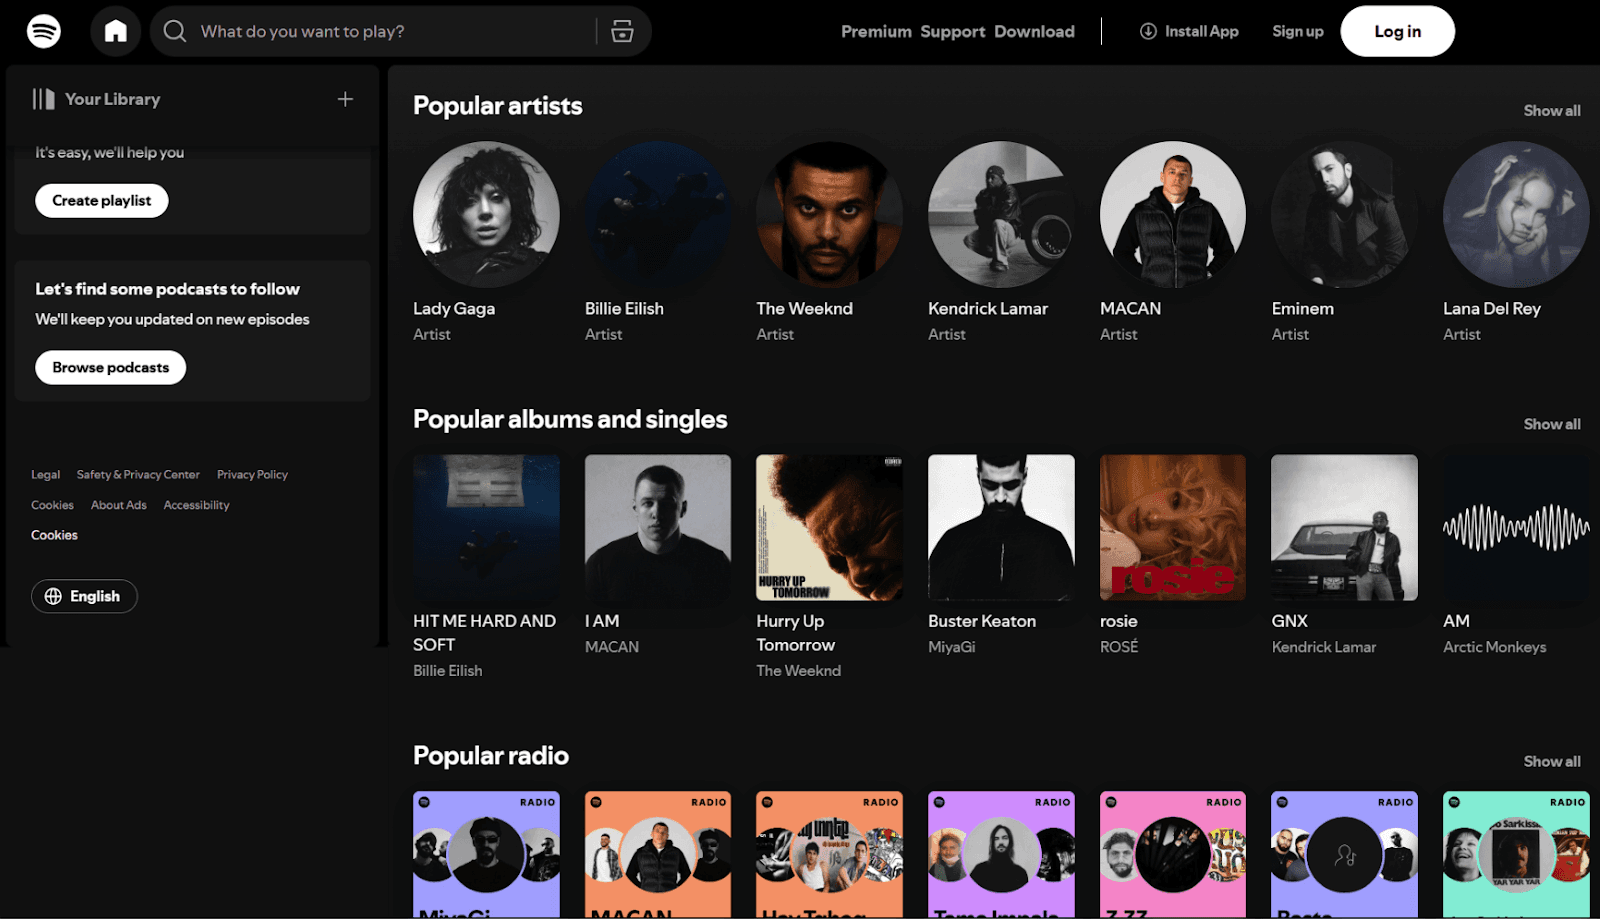The image size is (1600, 919).
Task: Click the Browse podcasts button
Action: point(111,367)
